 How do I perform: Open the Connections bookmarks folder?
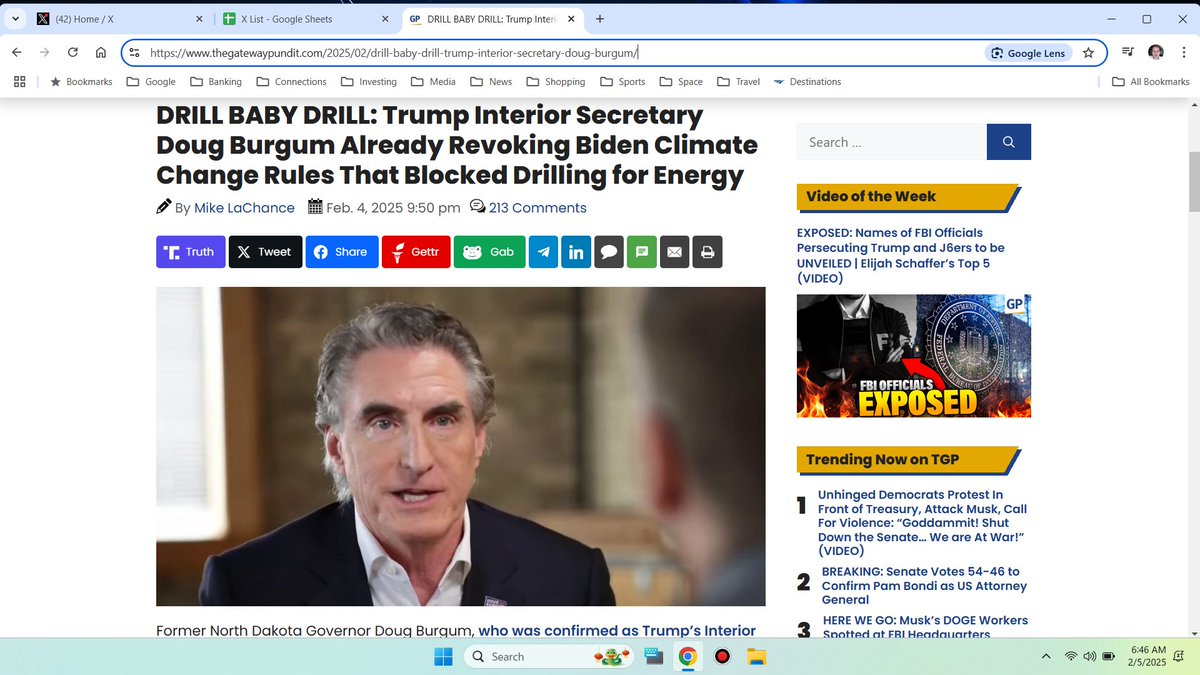(x=291, y=82)
